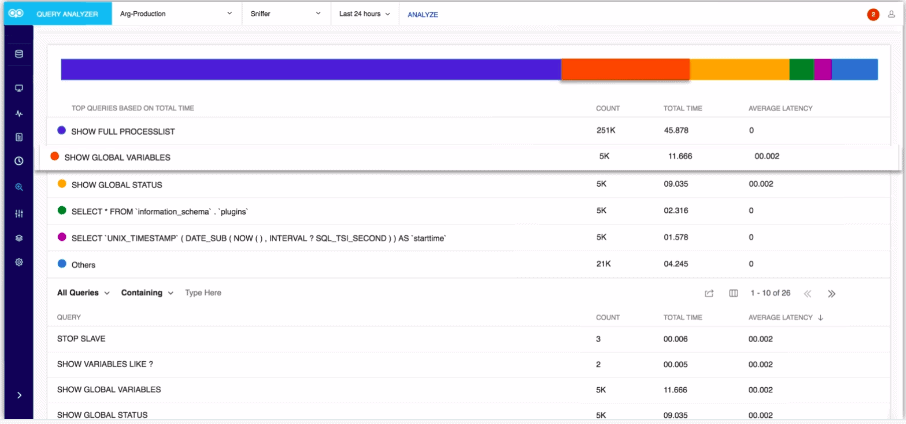Click the blue segment of the time bar
Viewport: 906px width, 424px height.
[x=855, y=69]
